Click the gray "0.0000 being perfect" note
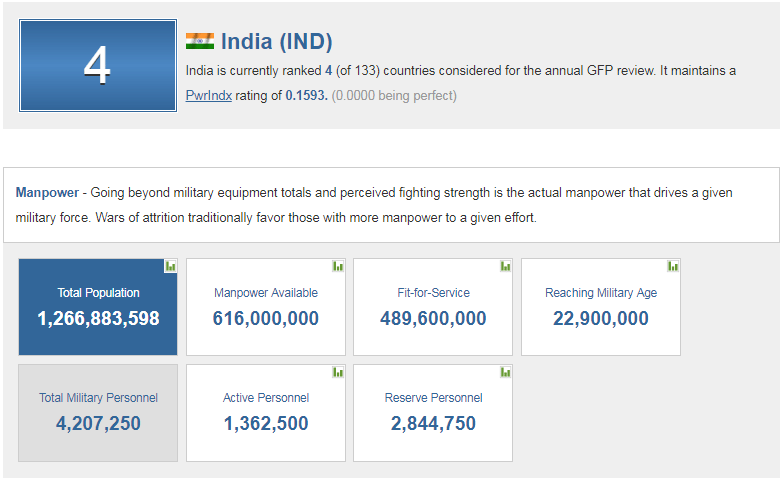Screen dimensions: 781x481 click(x=394, y=96)
